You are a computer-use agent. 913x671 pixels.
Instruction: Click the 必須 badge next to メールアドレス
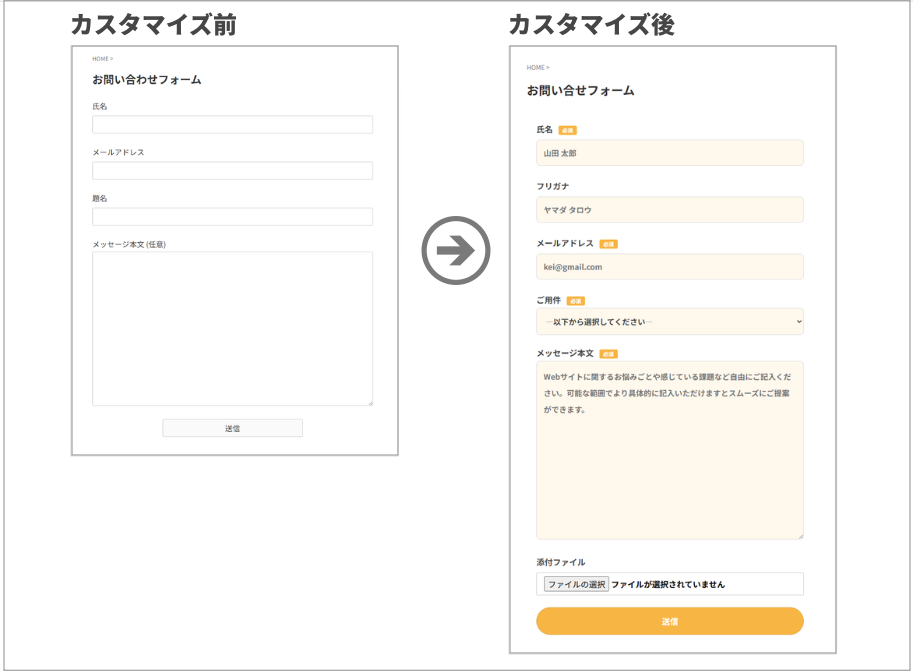pyautogui.click(x=608, y=244)
